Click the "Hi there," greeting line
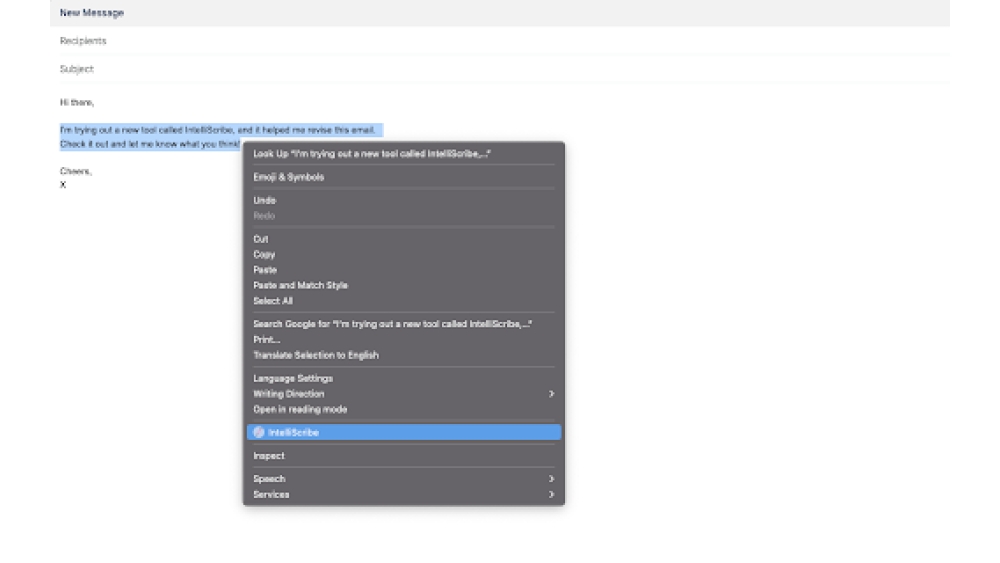 [x=77, y=103]
